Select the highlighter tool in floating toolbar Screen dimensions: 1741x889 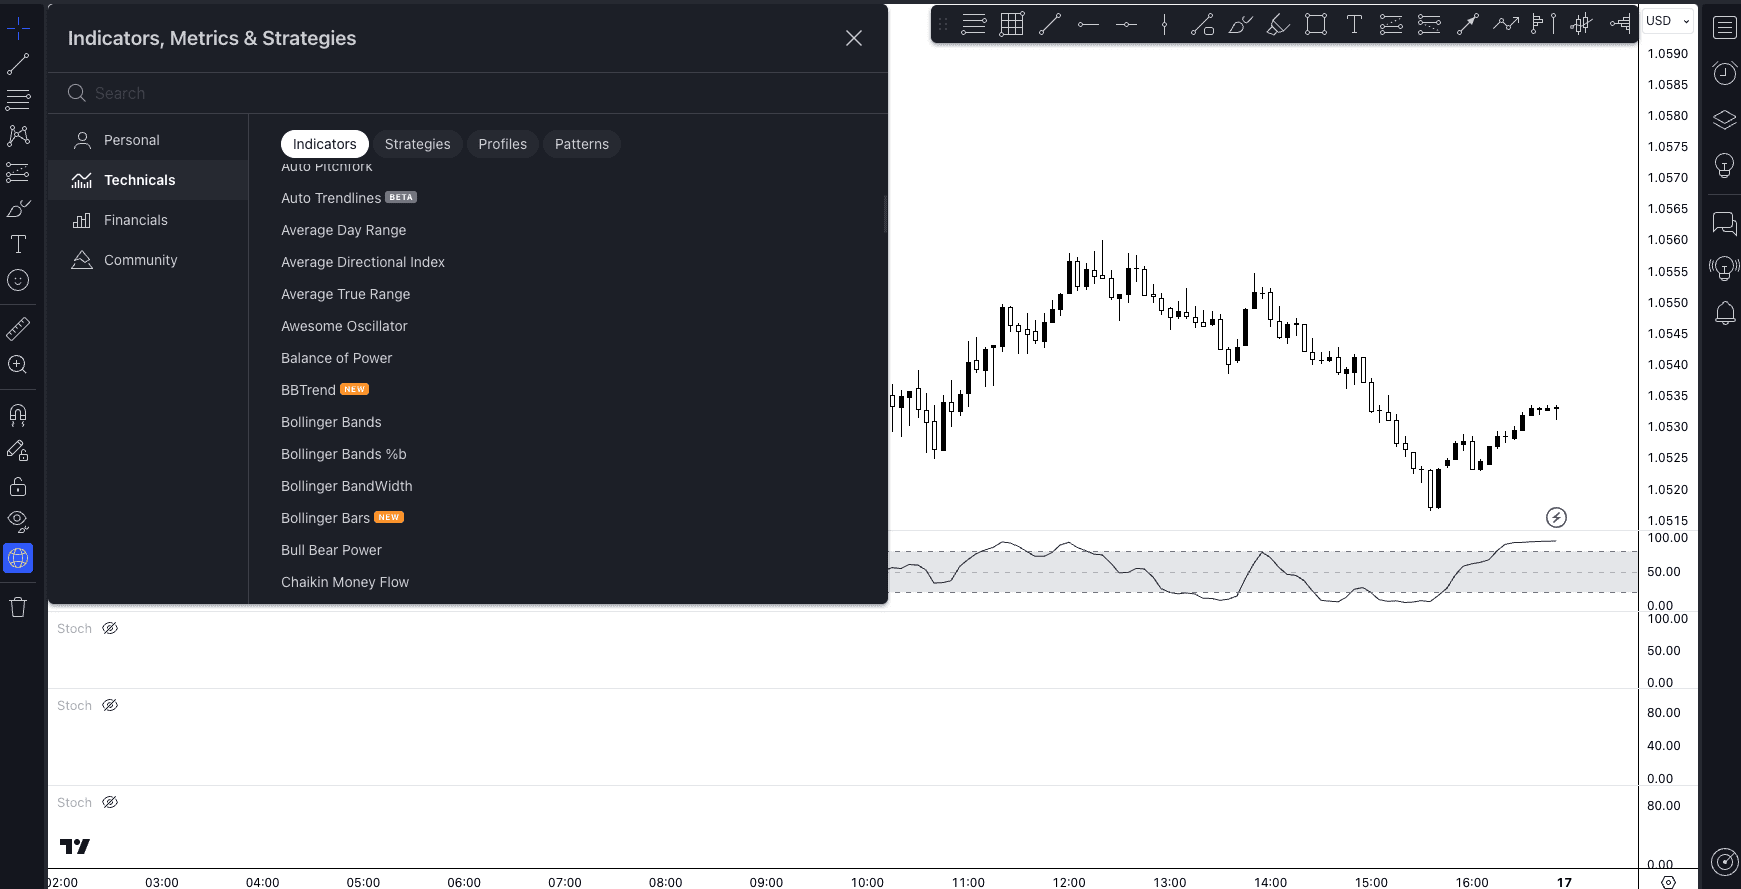(x=1278, y=24)
